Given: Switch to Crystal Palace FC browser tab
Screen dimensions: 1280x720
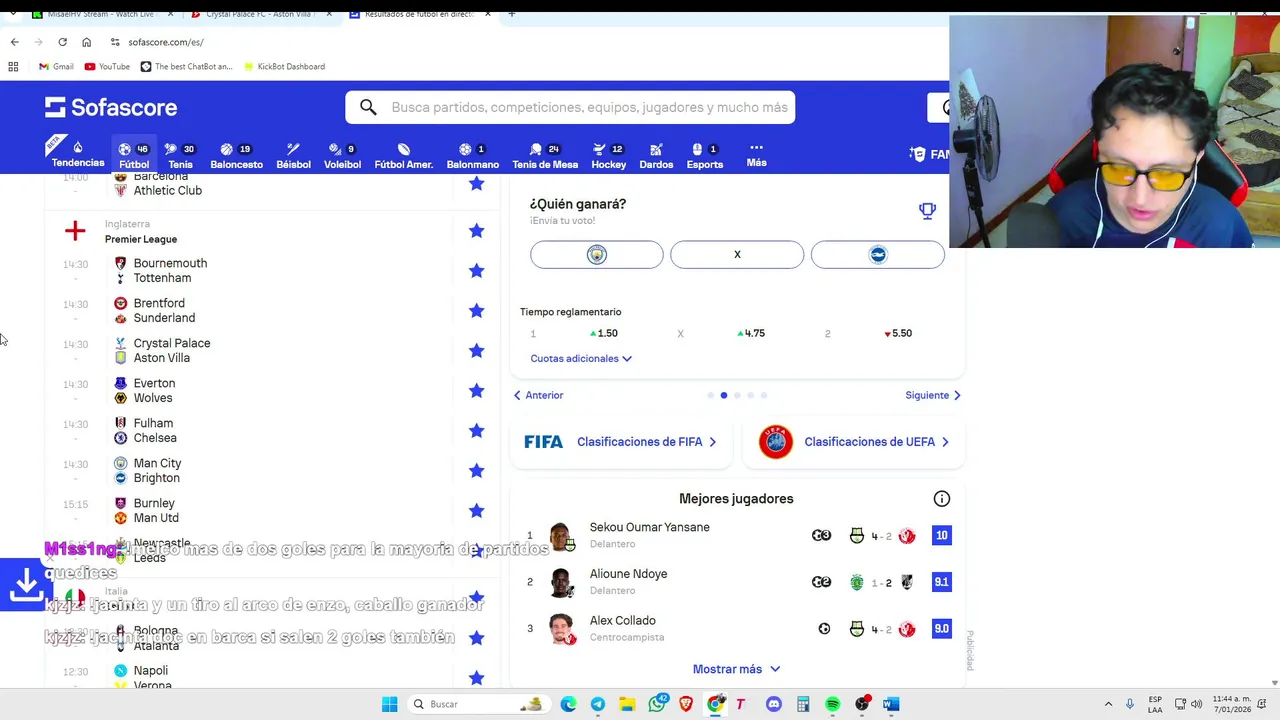Looking at the screenshot, I should coord(259,14).
